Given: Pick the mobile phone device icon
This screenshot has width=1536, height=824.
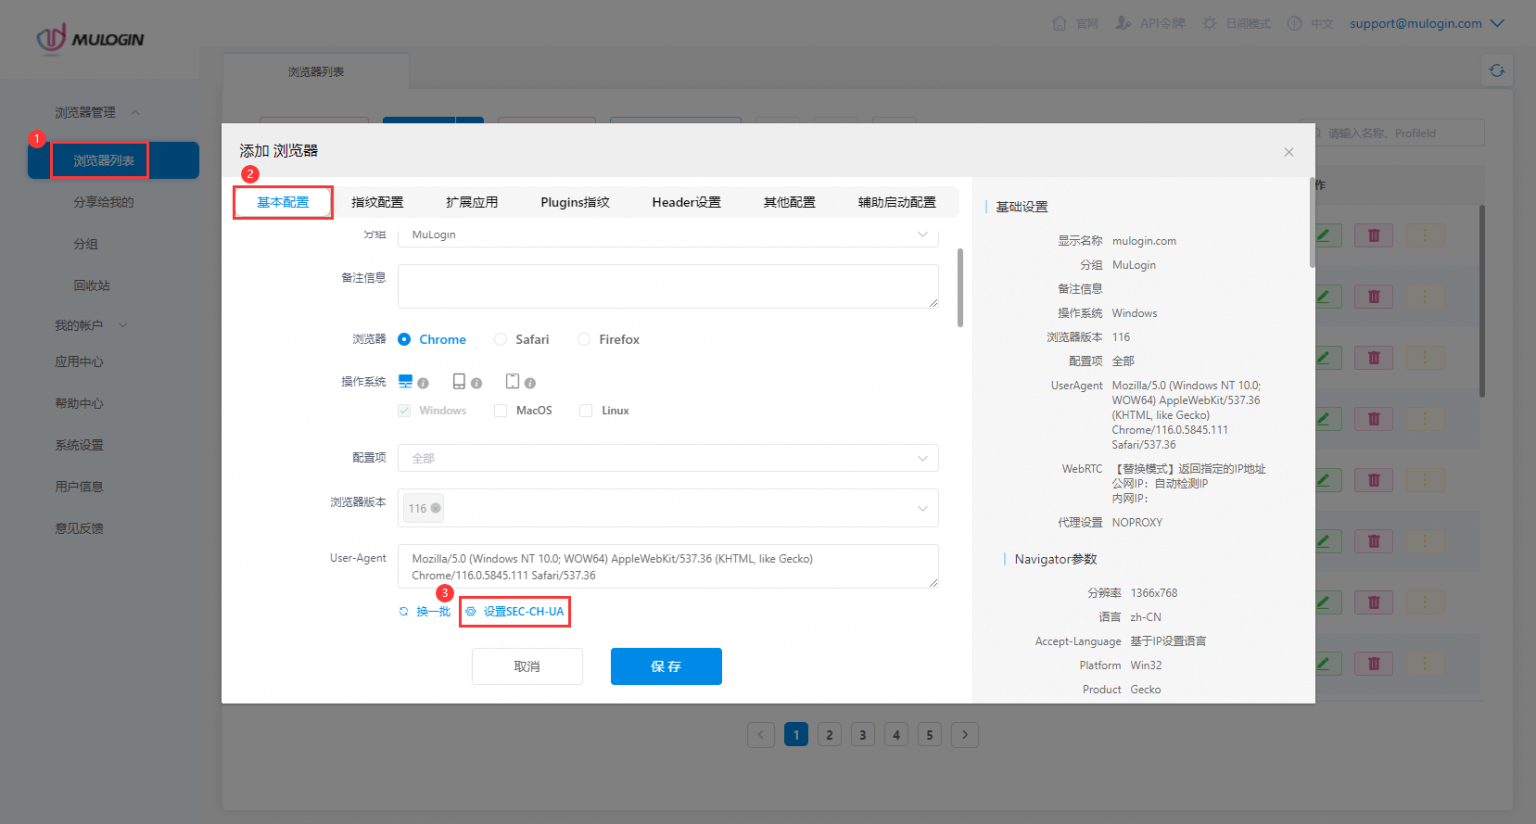Looking at the screenshot, I should 512,381.
